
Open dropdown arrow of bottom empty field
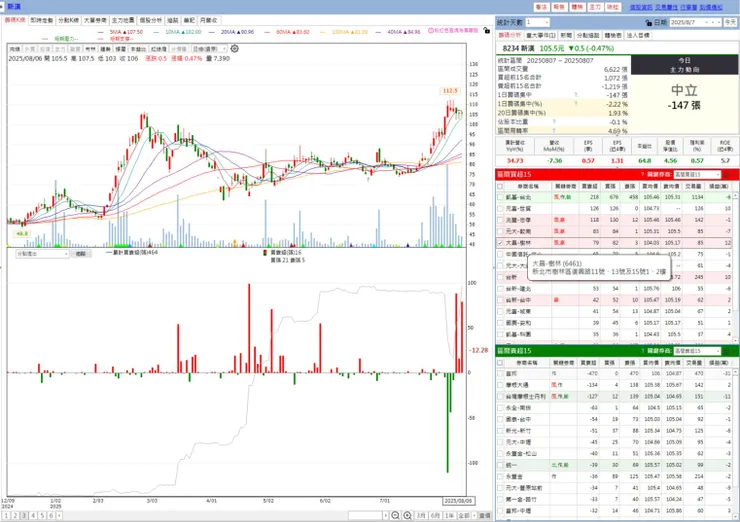386,515
